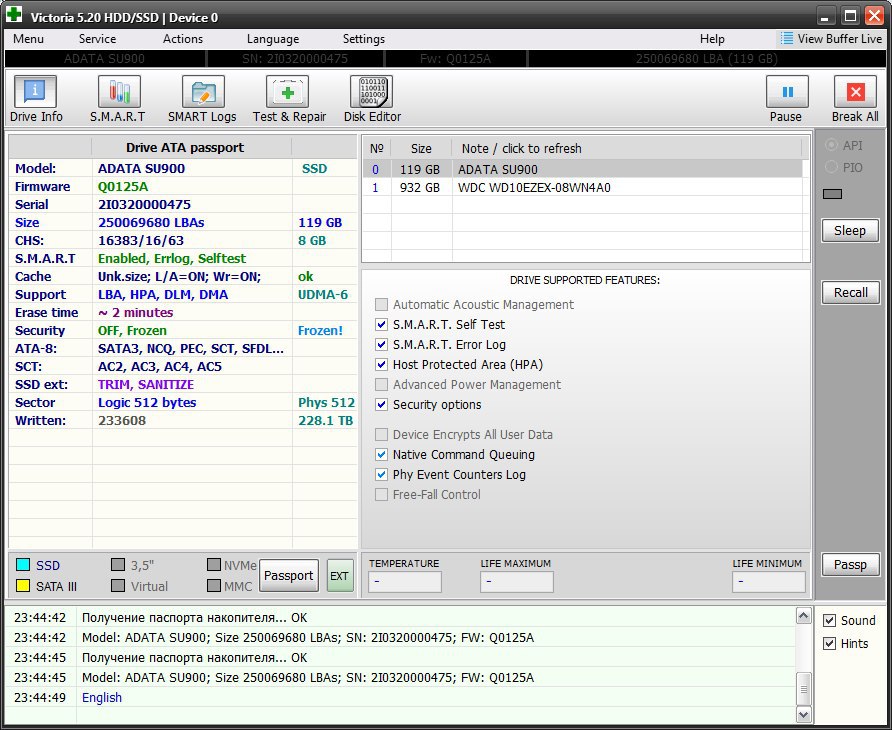Select the API radio button
Screen dimensions: 892x730
(x=831, y=146)
